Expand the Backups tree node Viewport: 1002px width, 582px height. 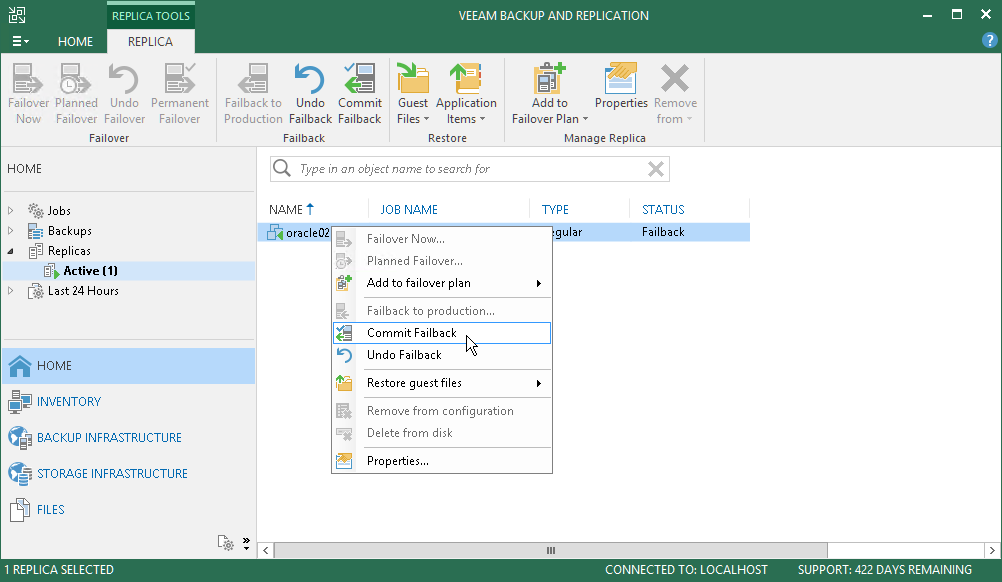tap(10, 231)
